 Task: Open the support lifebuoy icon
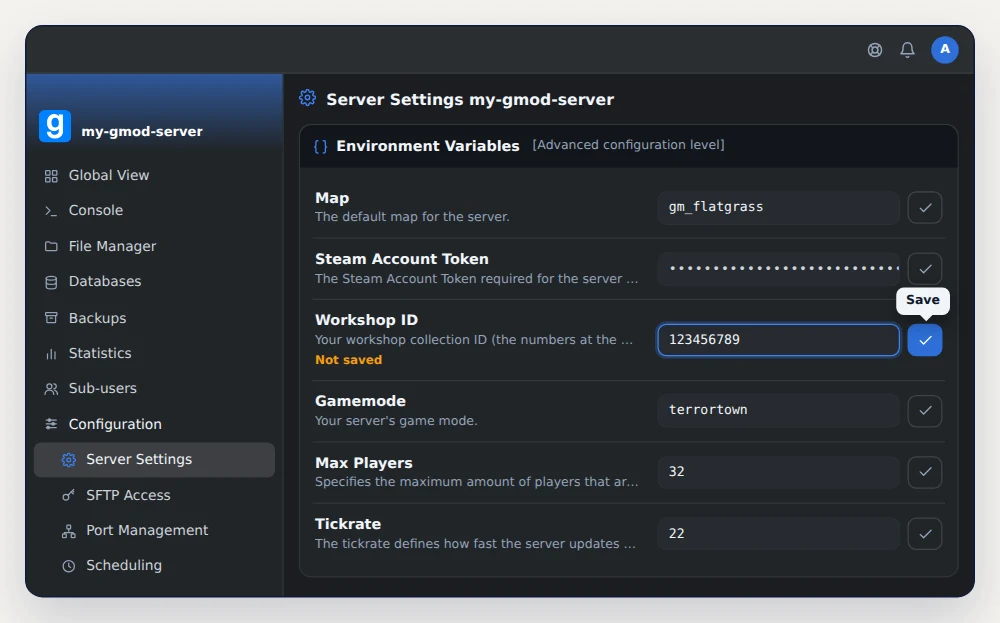874,50
